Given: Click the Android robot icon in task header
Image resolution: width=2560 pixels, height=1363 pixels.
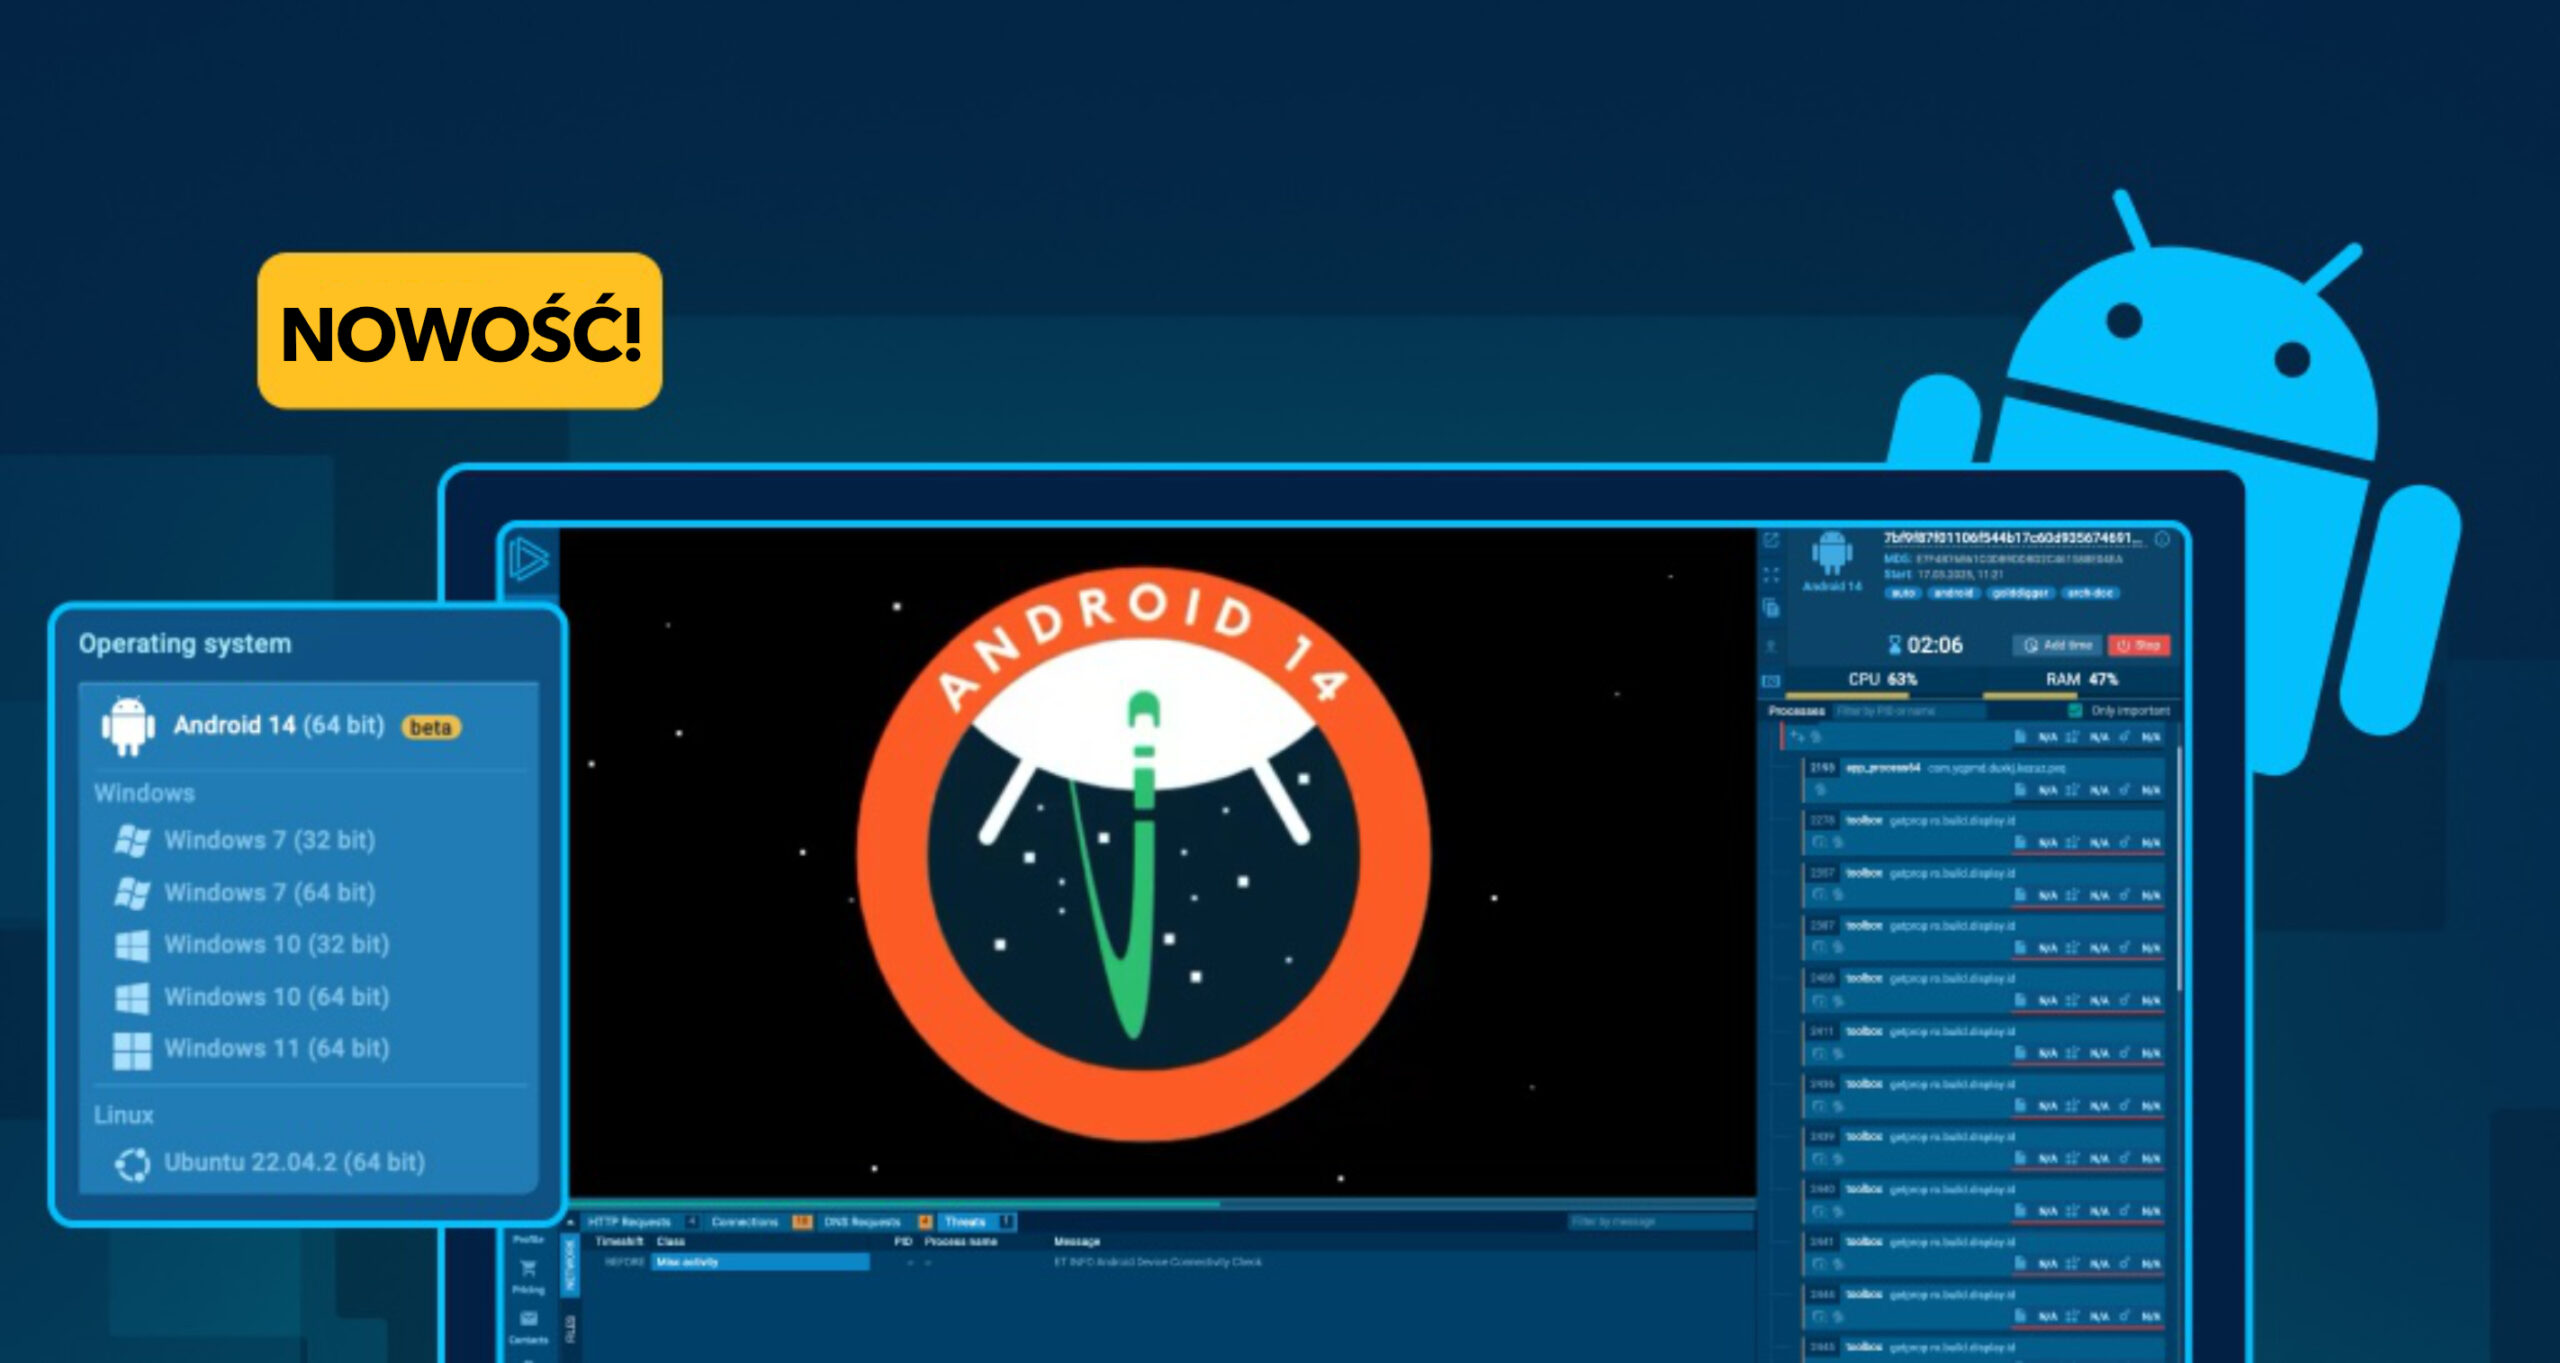Looking at the screenshot, I should (x=1832, y=552).
